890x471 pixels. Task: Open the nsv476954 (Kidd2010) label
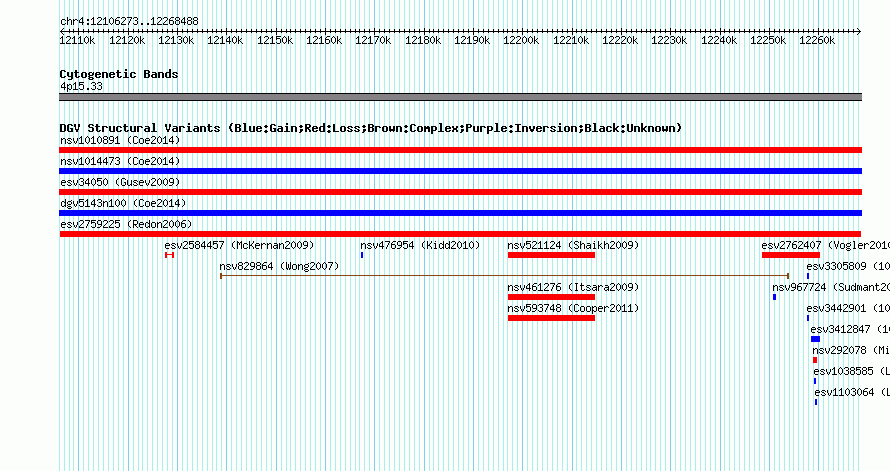[420, 245]
